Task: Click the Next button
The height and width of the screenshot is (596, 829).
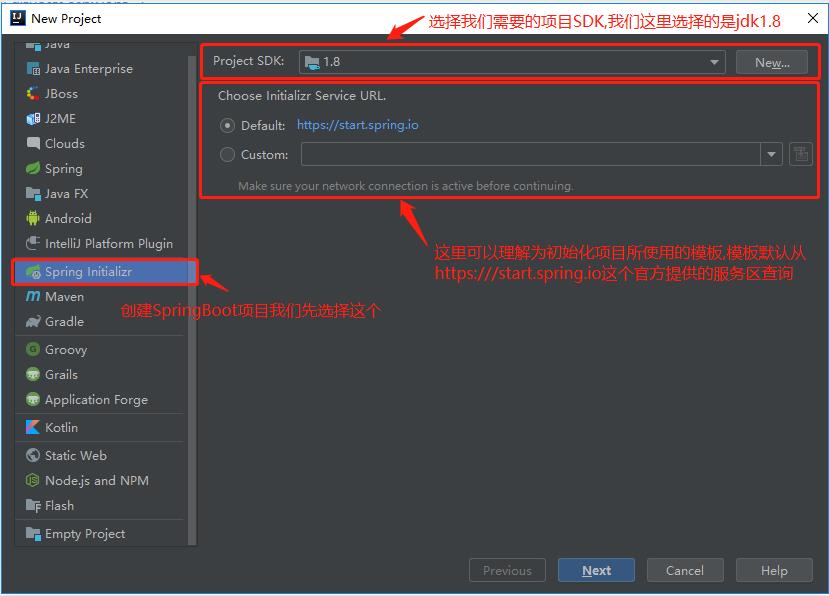Action: point(596,570)
